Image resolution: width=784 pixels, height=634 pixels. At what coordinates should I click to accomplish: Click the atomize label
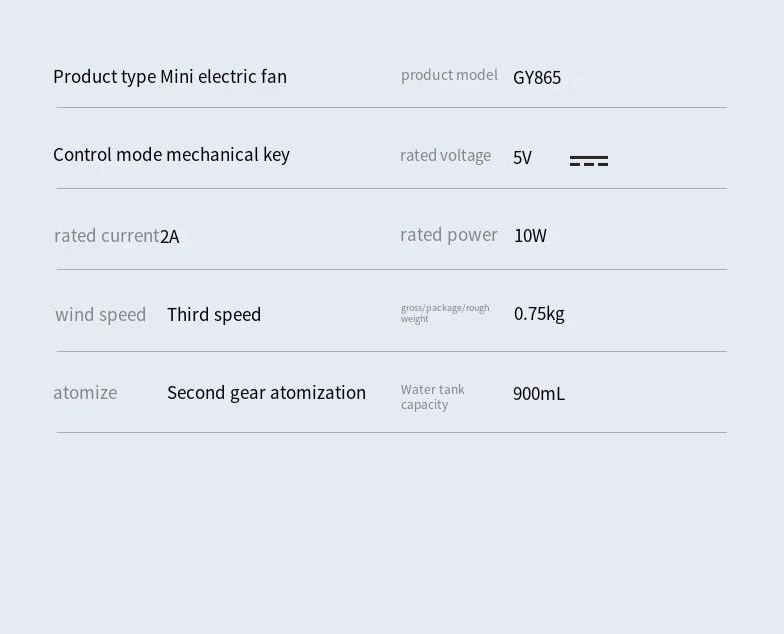click(x=85, y=393)
